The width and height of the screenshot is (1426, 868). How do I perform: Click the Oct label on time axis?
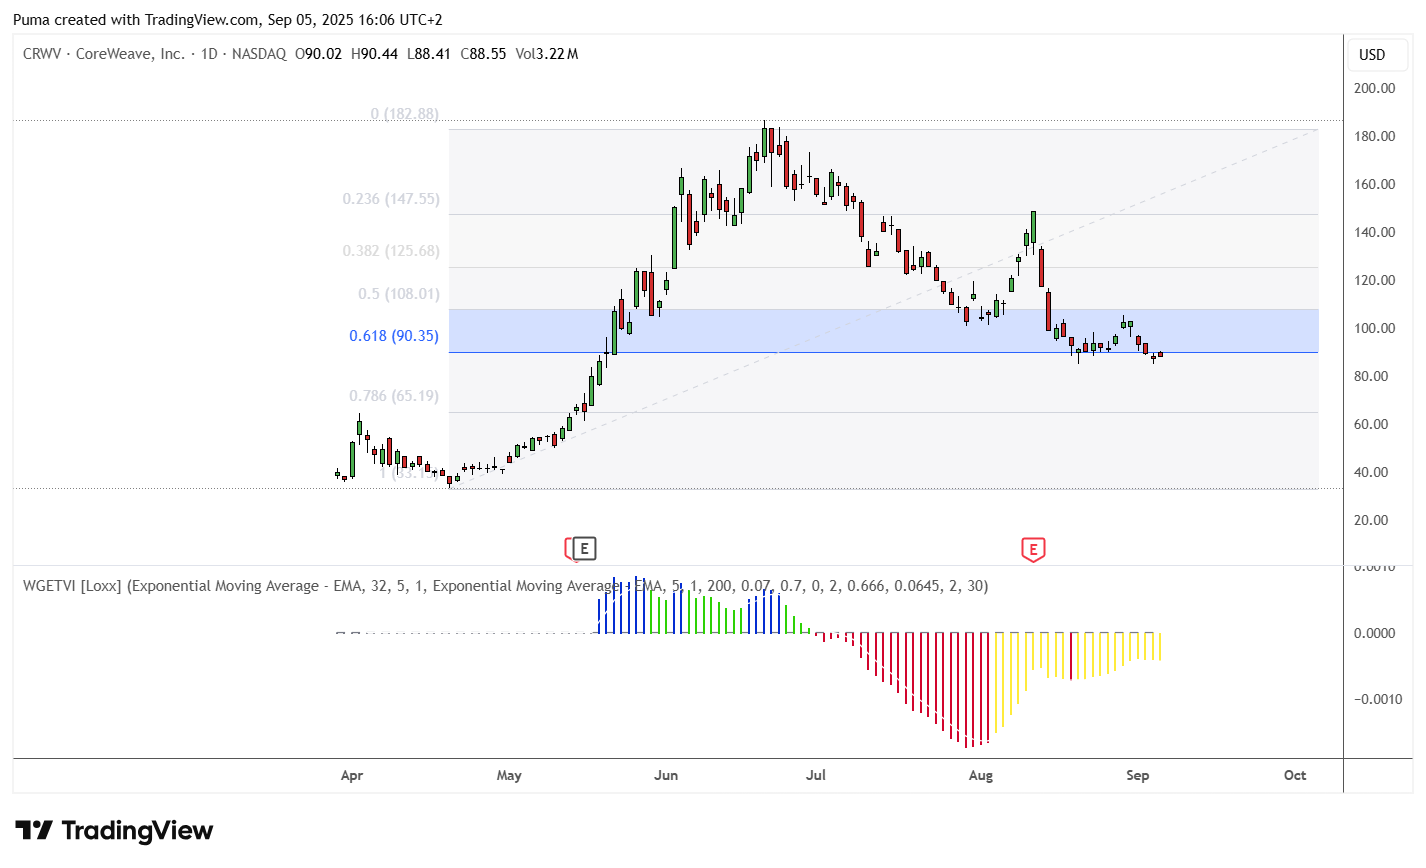click(x=1295, y=775)
